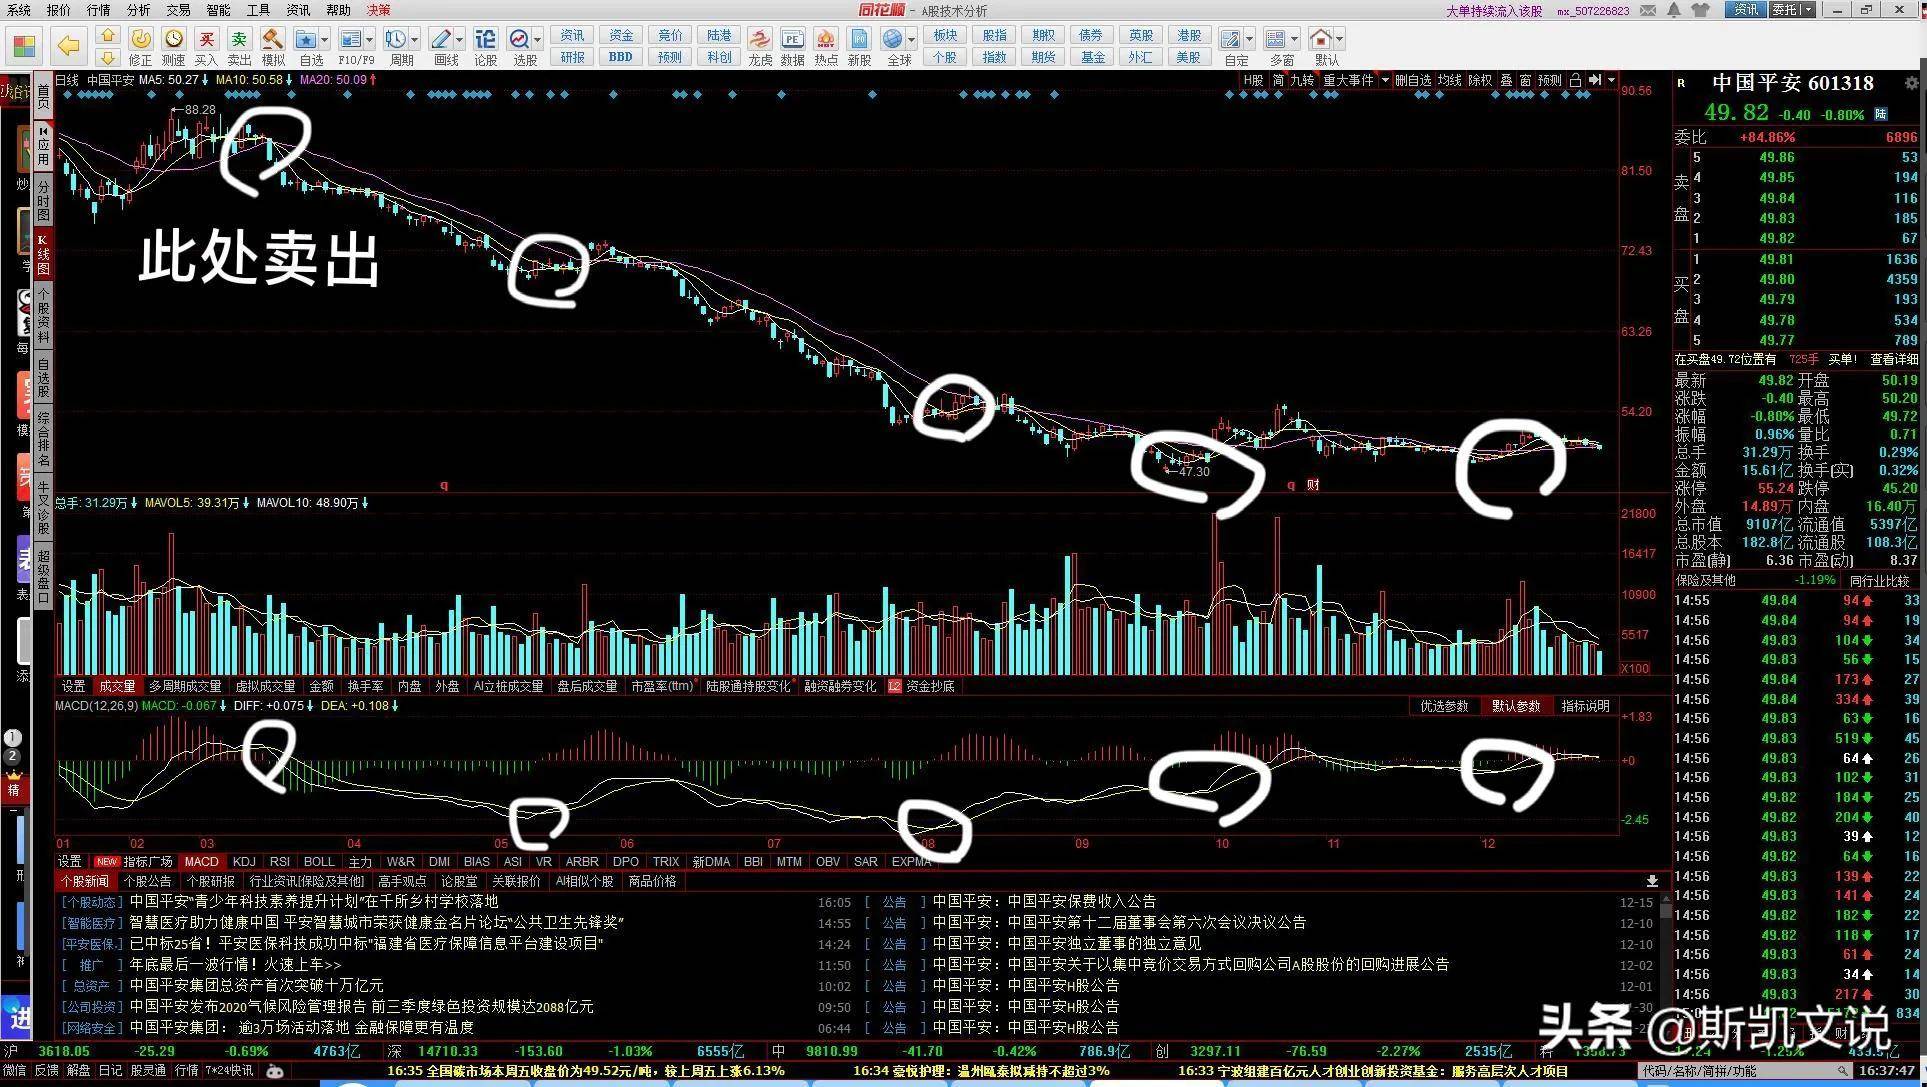
Task: Click the 卖出 sell icon
Action: tap(239, 39)
